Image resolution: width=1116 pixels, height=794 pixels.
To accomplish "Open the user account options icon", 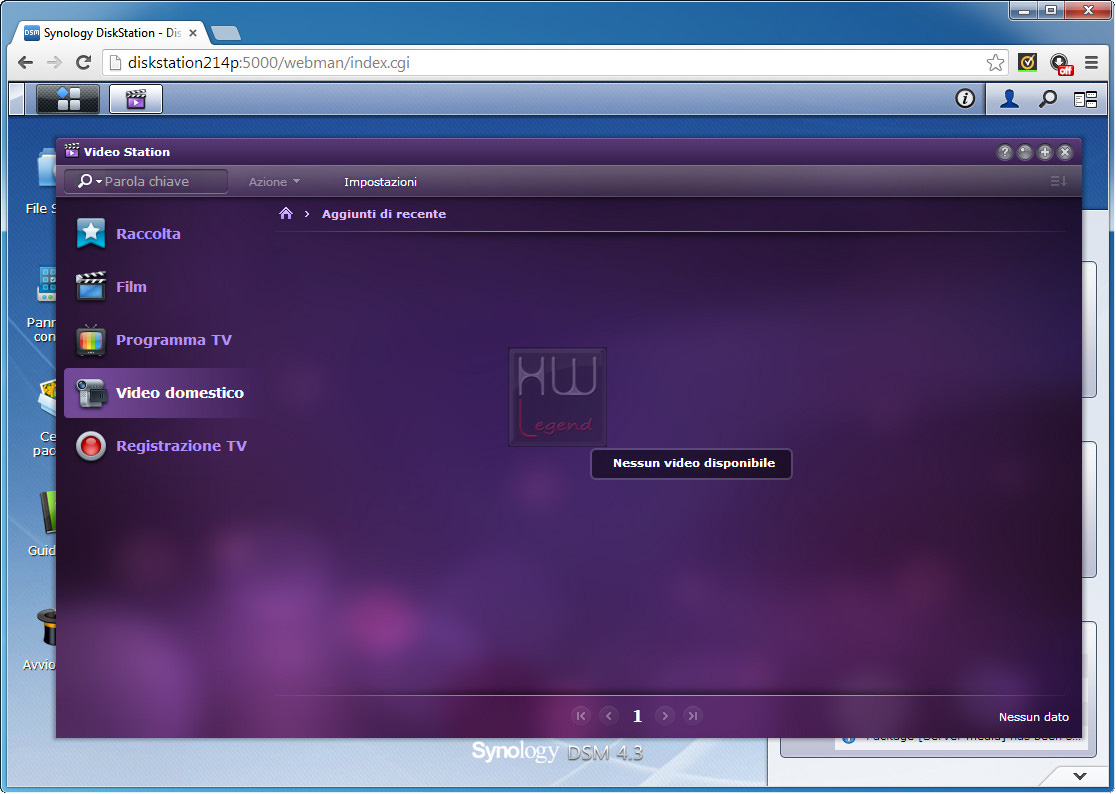I will [1009, 99].
